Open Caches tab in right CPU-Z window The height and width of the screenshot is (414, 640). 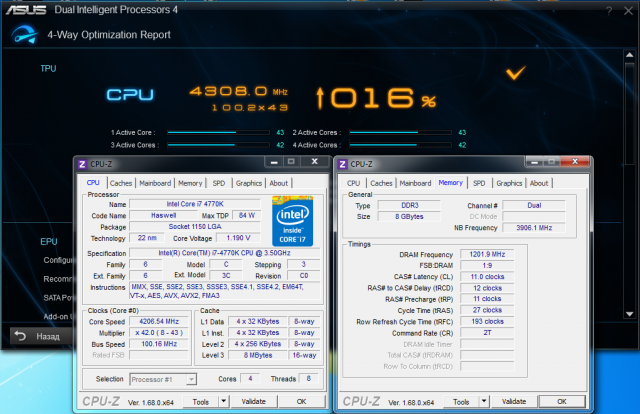(x=381, y=183)
